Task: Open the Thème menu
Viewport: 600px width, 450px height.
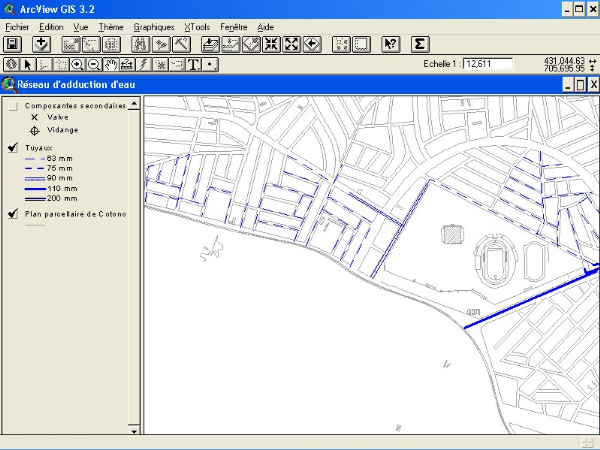Action: pyautogui.click(x=111, y=27)
